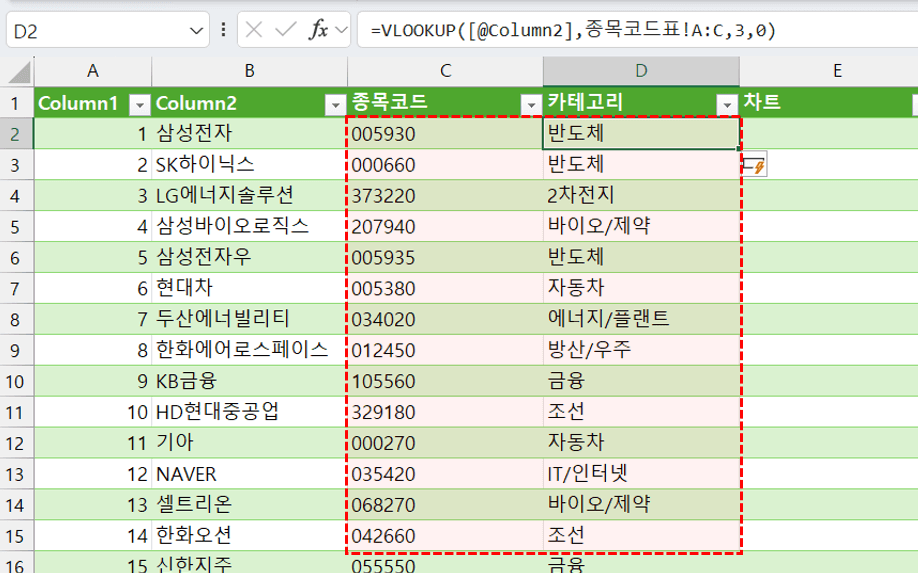This screenshot has width=918, height=573.
Task: Click the cell containing 한화에어로스페이스
Action: click(249, 350)
